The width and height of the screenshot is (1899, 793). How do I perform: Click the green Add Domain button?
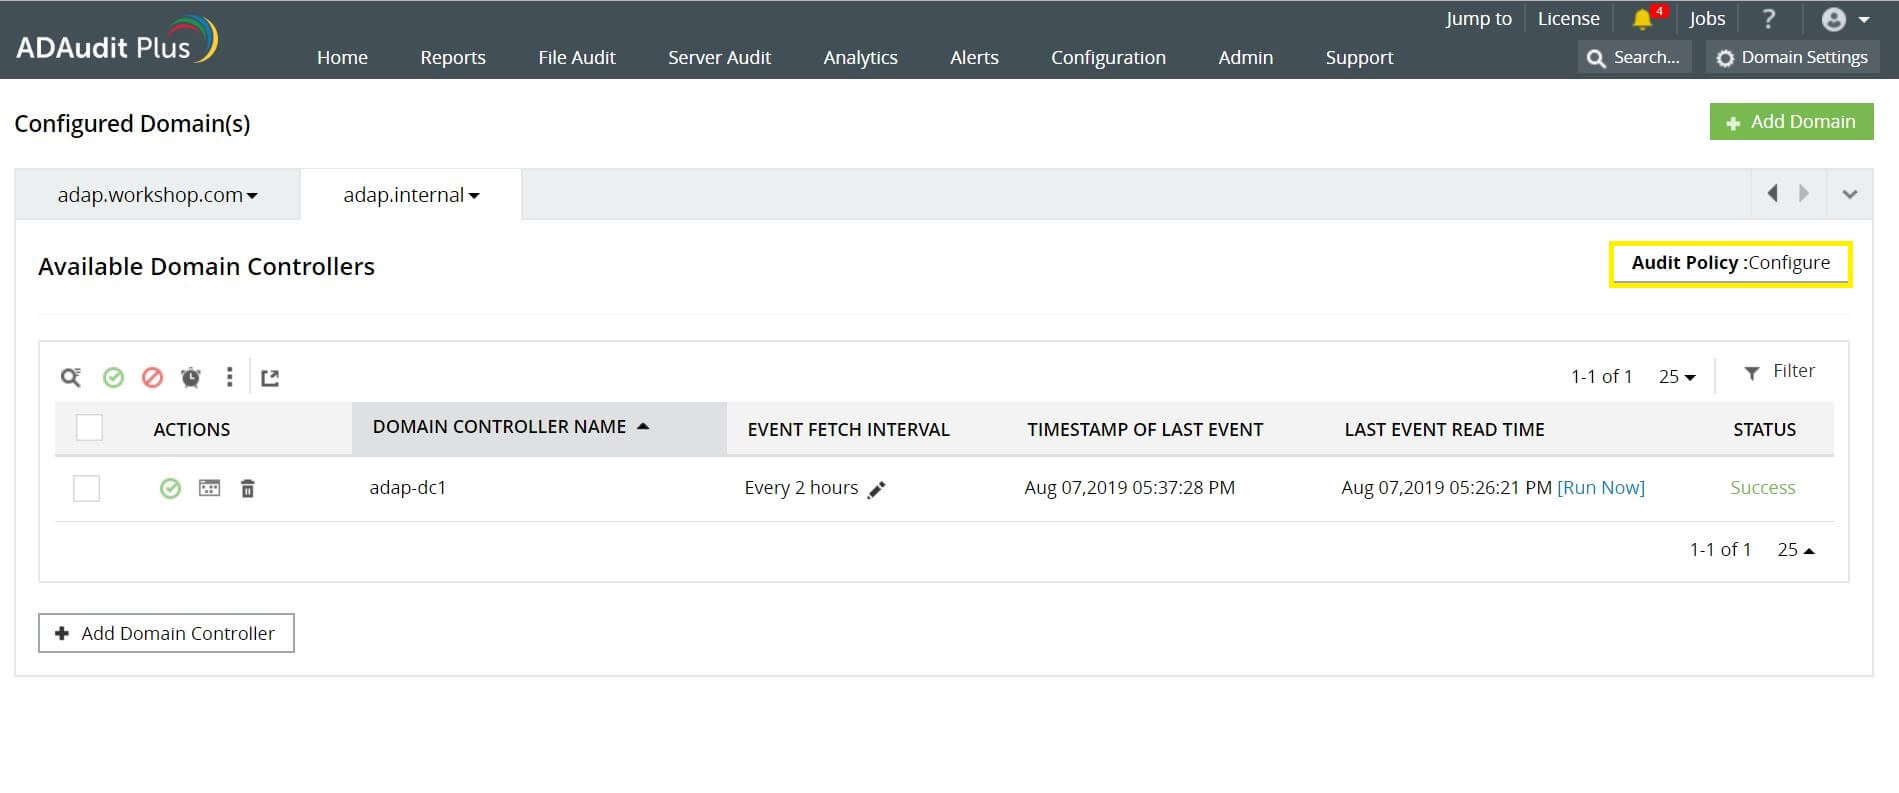click(1790, 122)
